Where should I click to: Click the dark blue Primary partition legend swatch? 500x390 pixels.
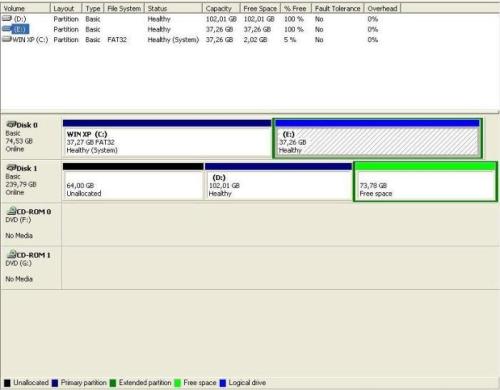pos(55,383)
